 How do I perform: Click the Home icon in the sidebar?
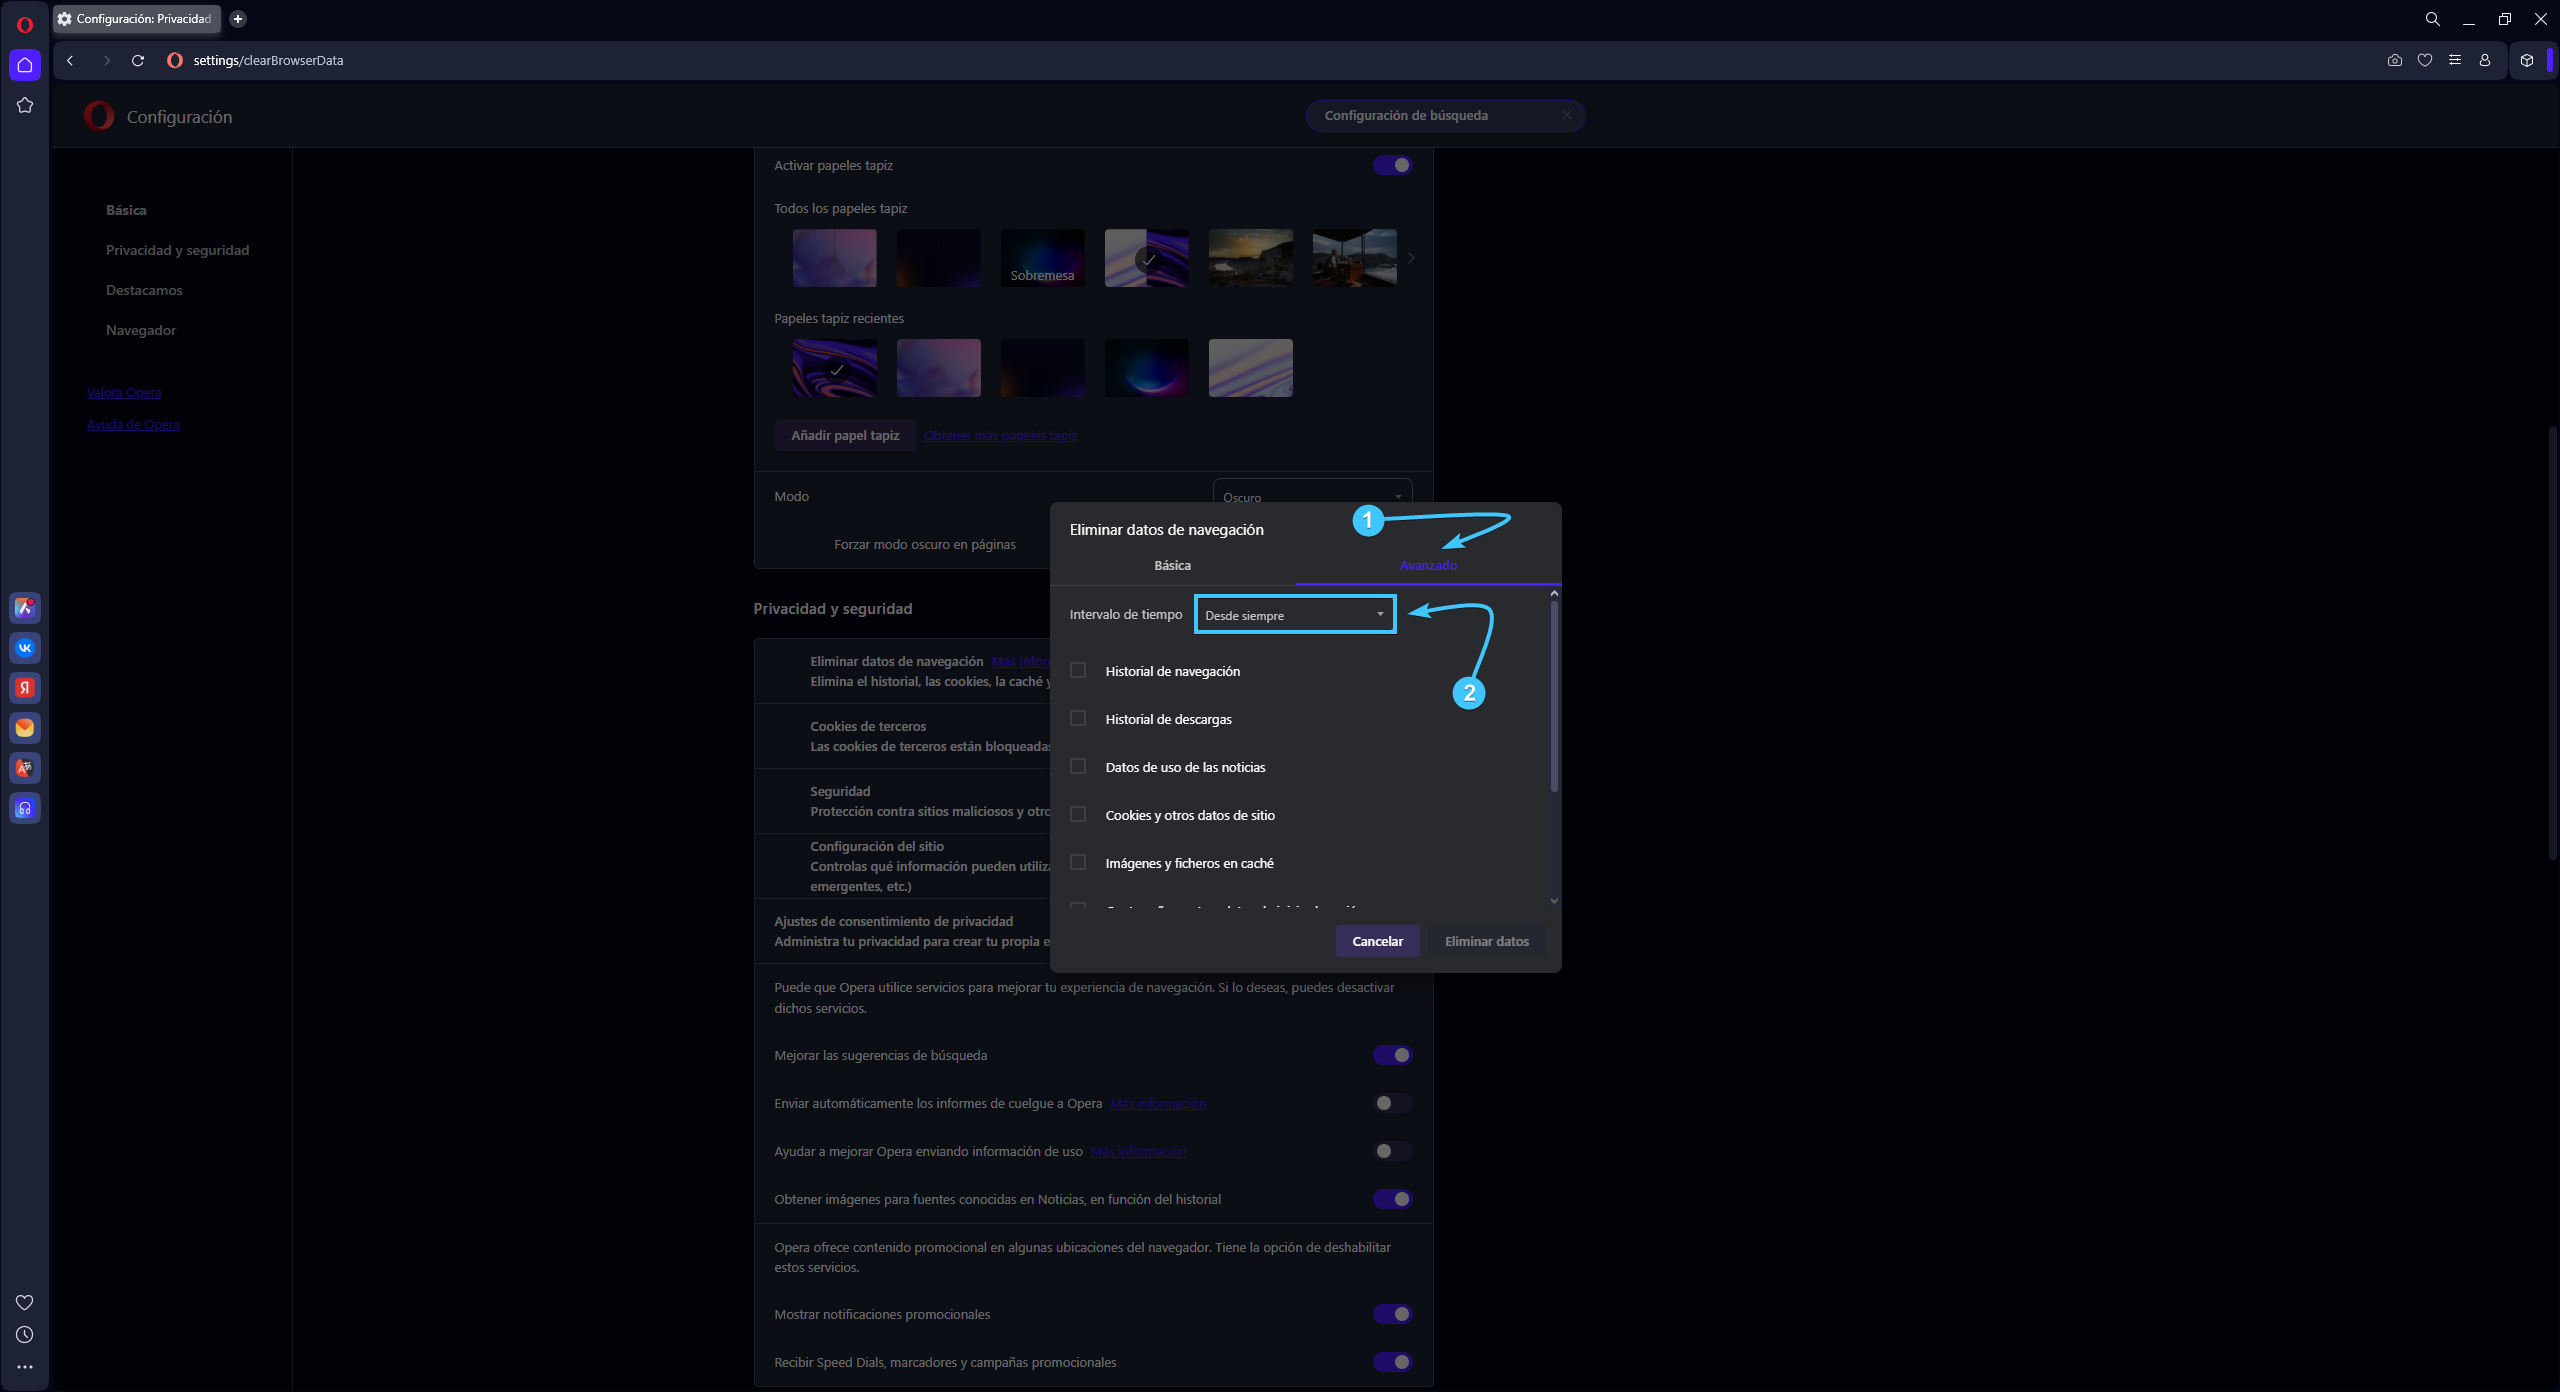(25, 65)
